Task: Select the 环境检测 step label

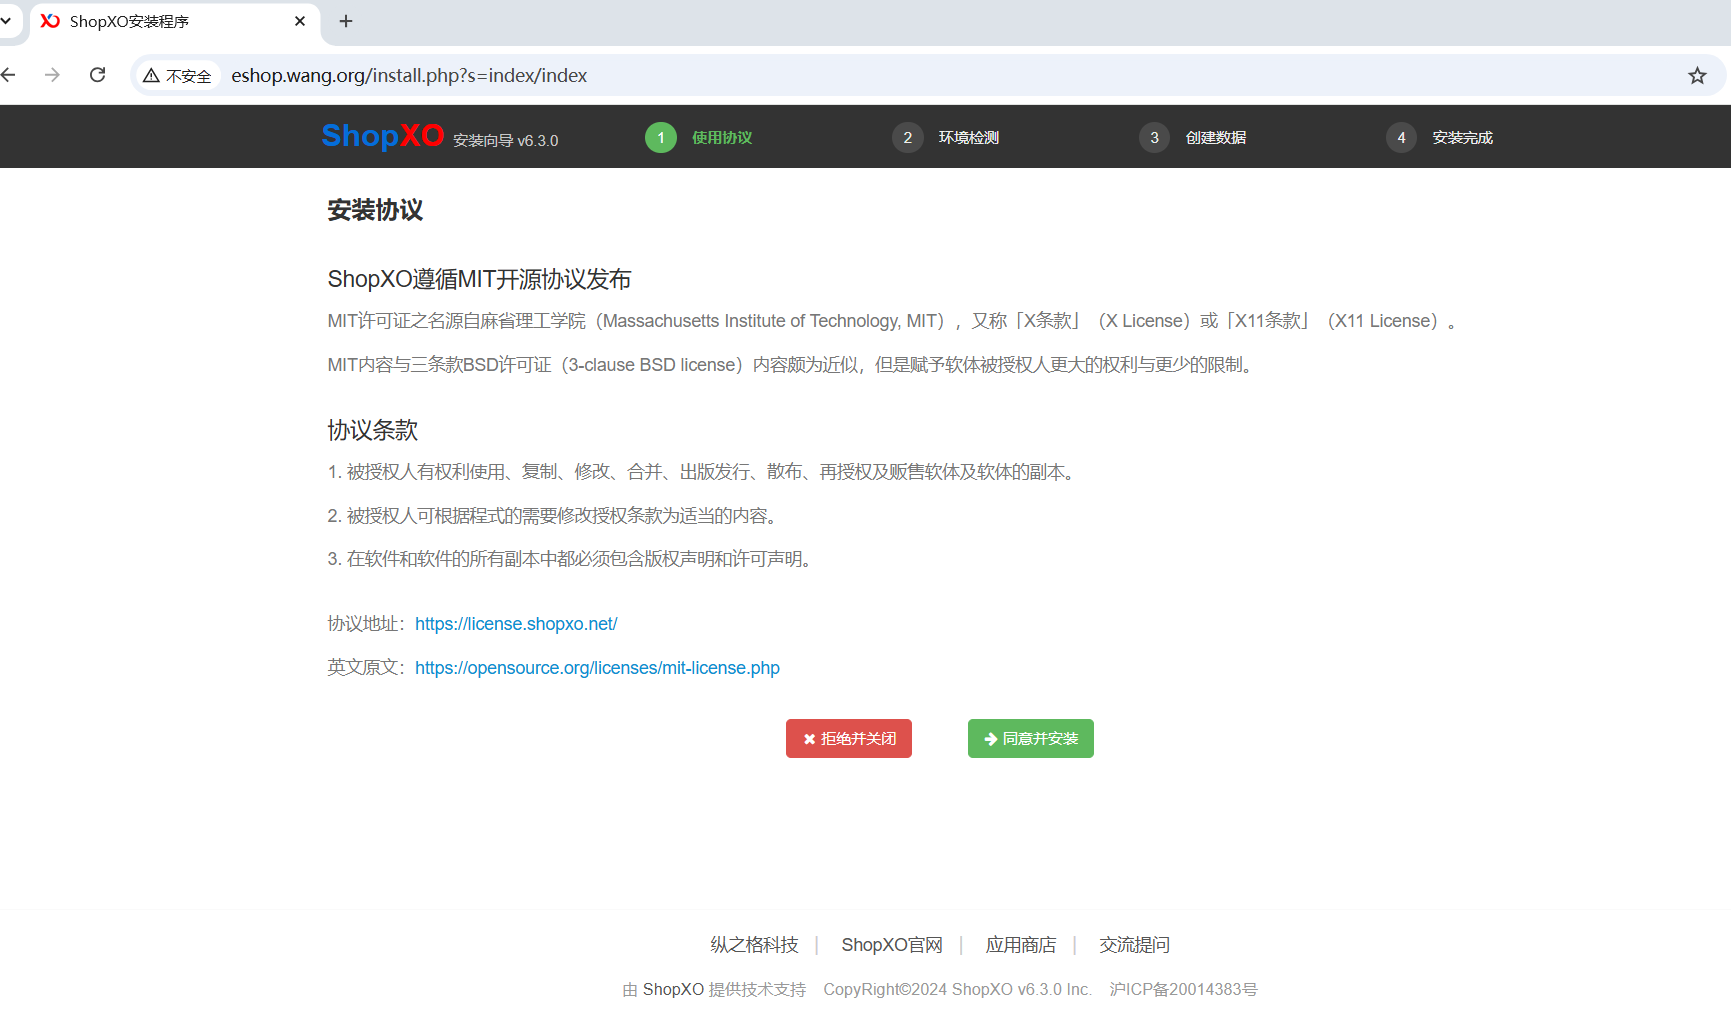Action: coord(969,138)
